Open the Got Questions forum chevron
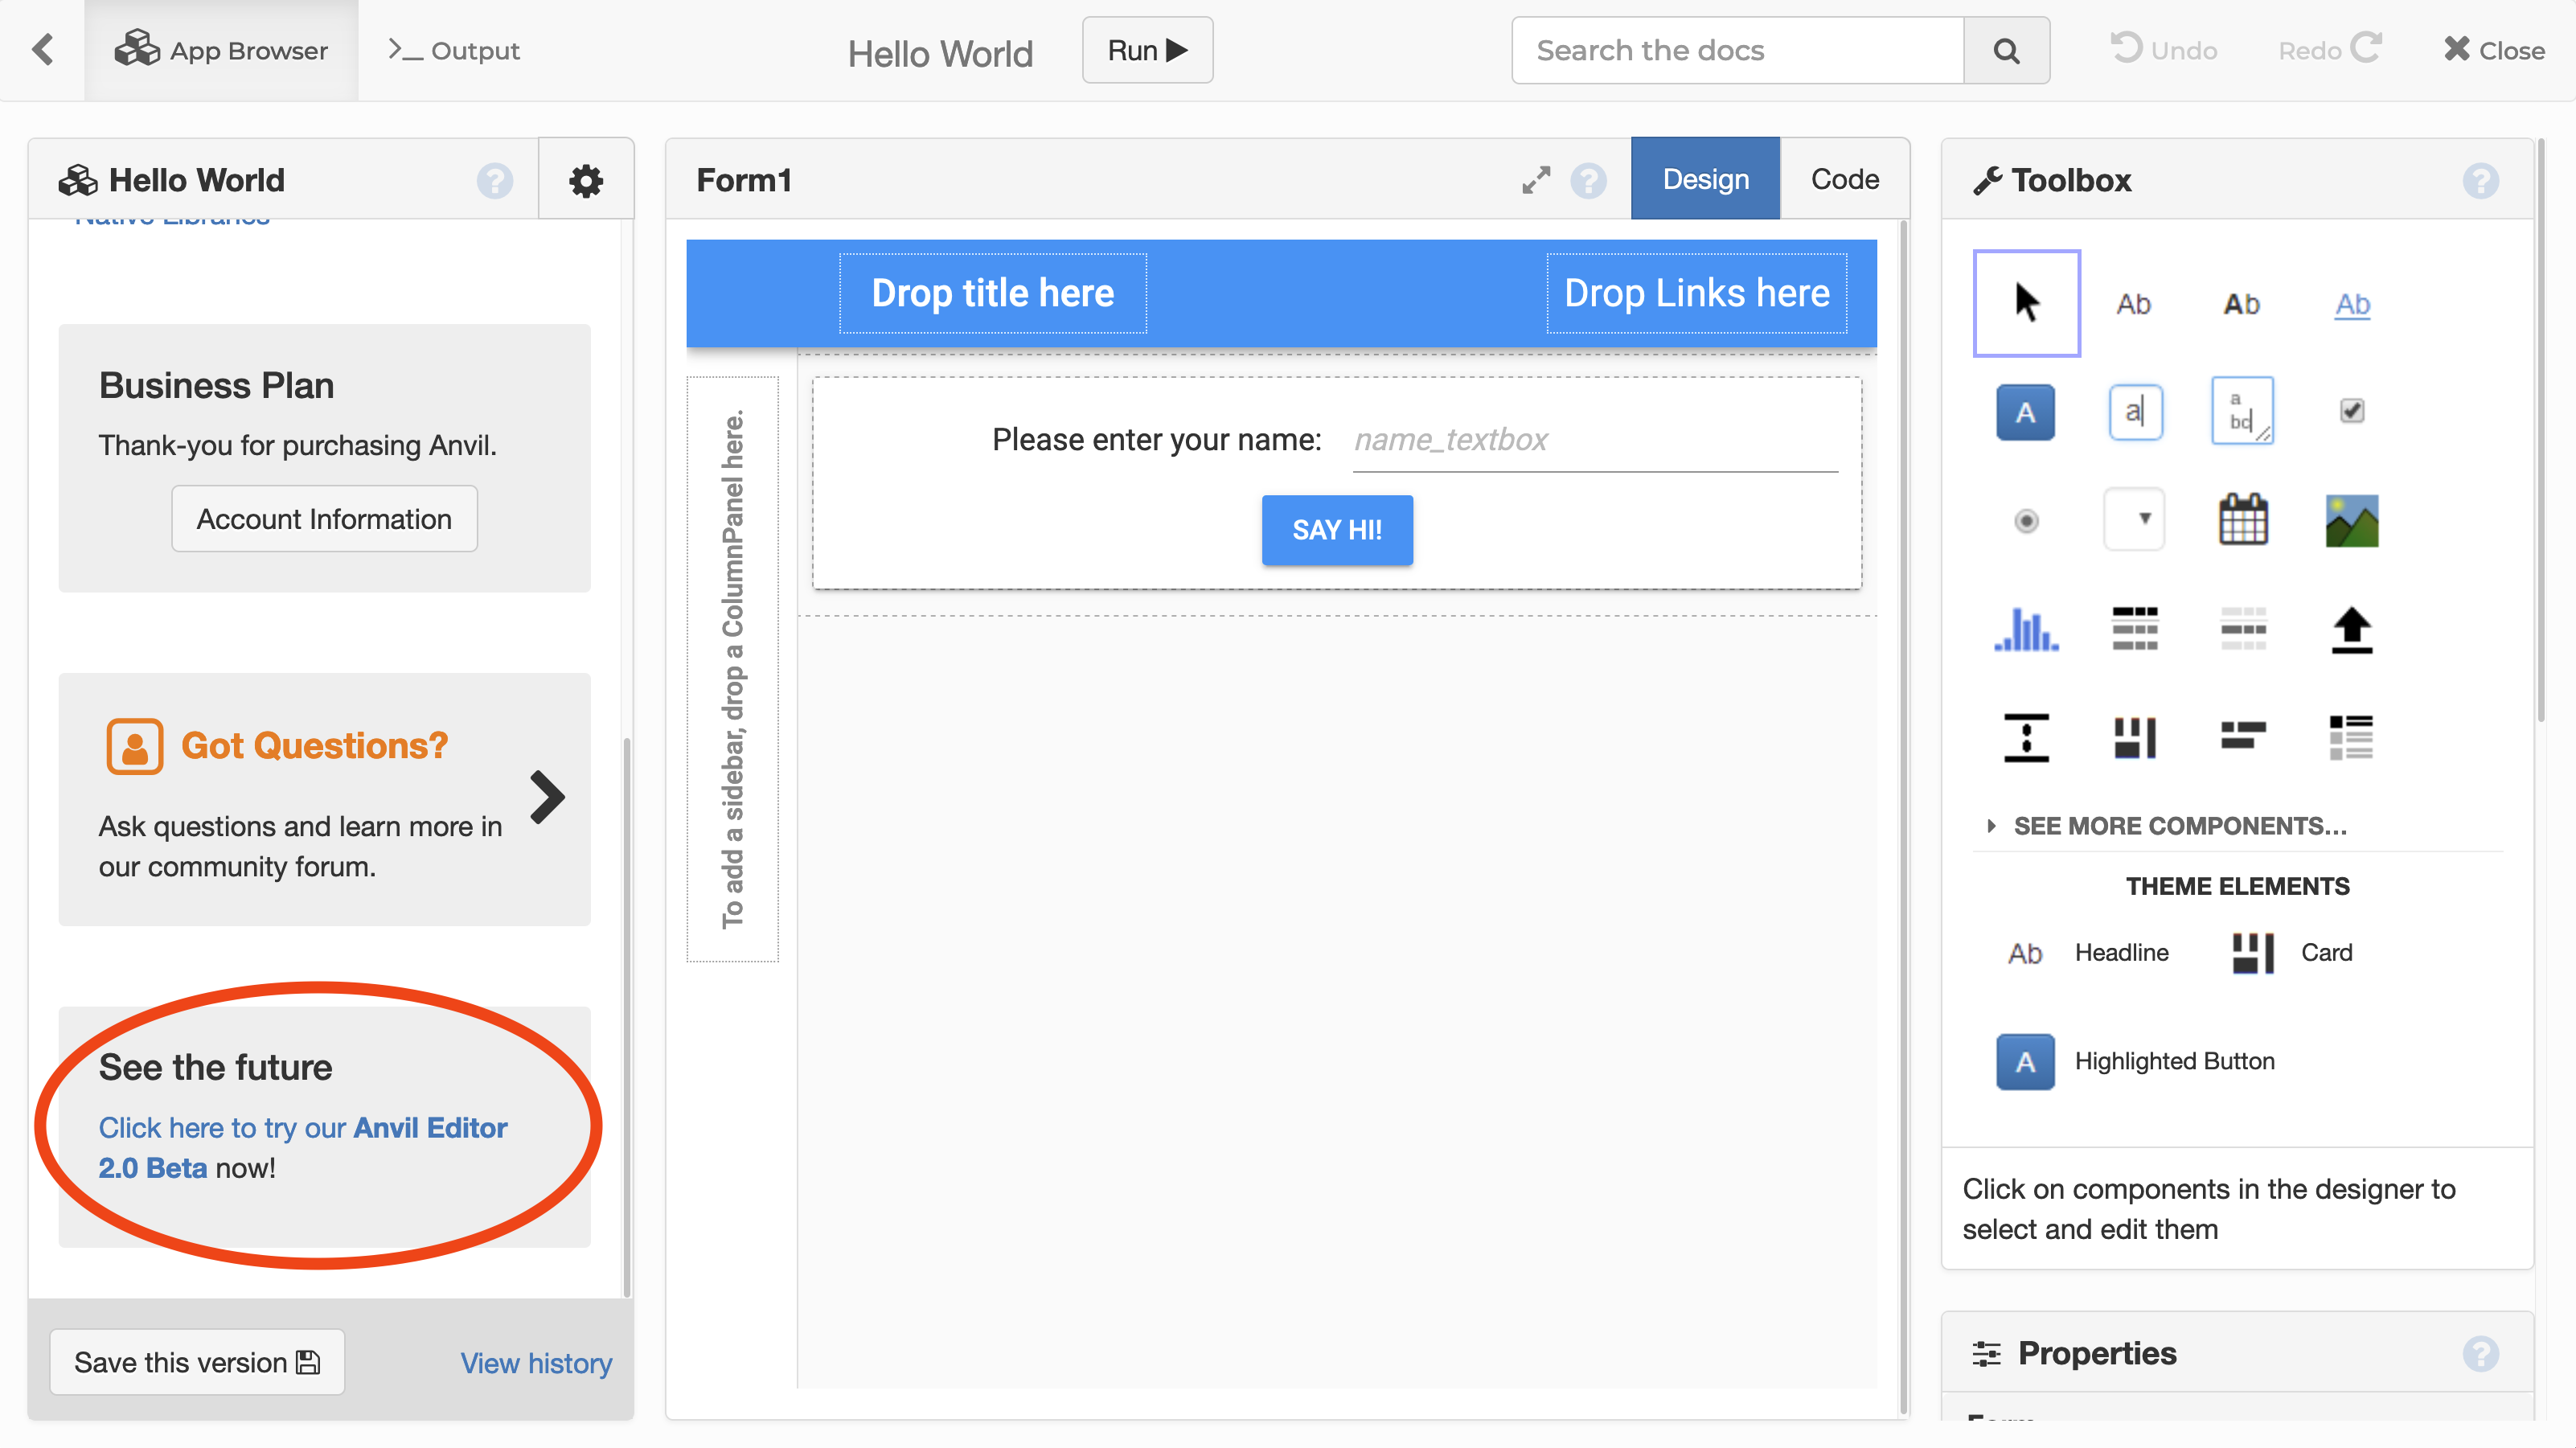This screenshot has height=1448, width=2576. click(547, 797)
